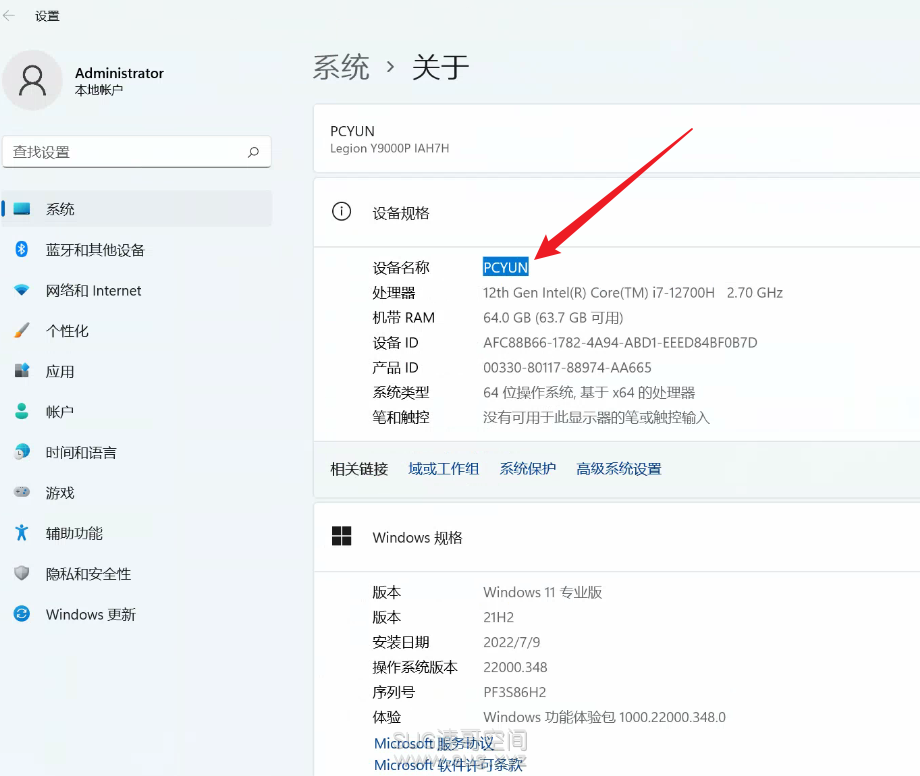This screenshot has height=776, width=920.
Task: Click the 64.0 GB RAM value
Action: tap(553, 317)
